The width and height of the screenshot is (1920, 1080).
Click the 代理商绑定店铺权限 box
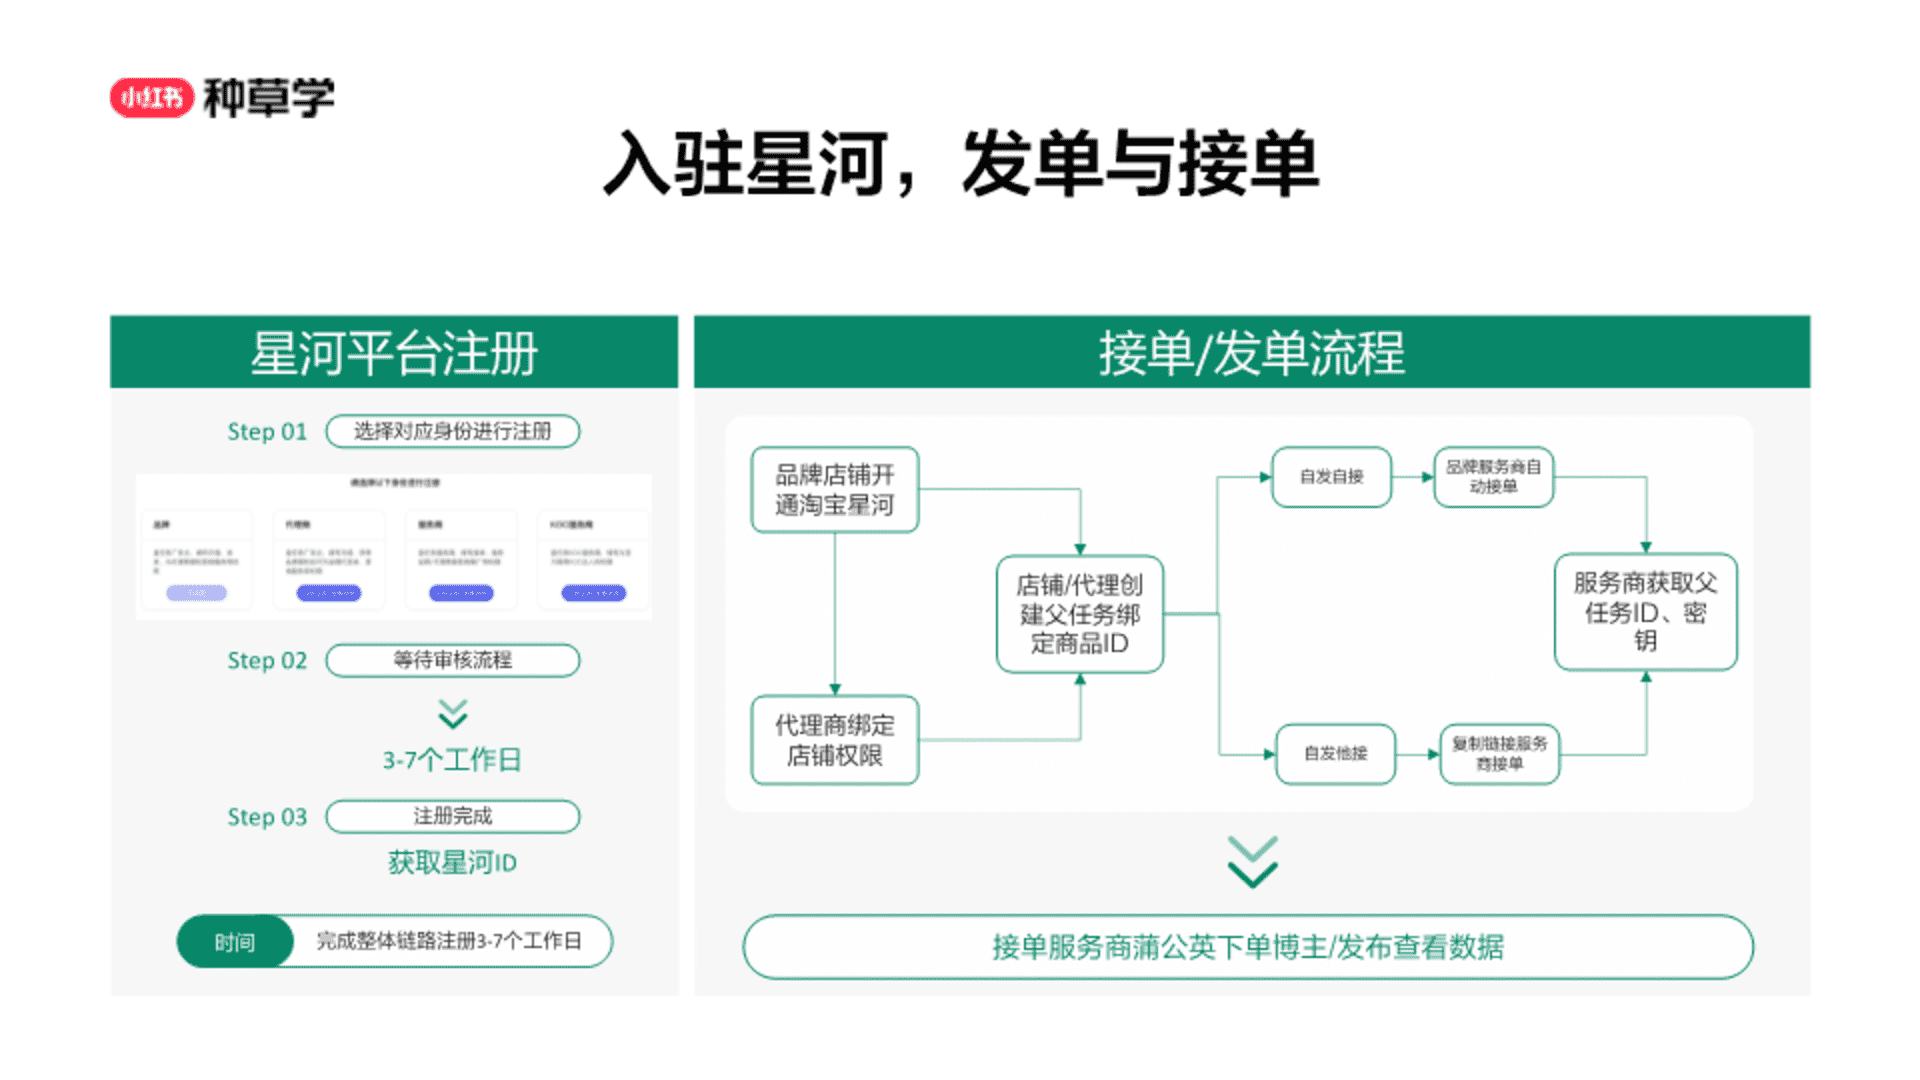(x=835, y=740)
